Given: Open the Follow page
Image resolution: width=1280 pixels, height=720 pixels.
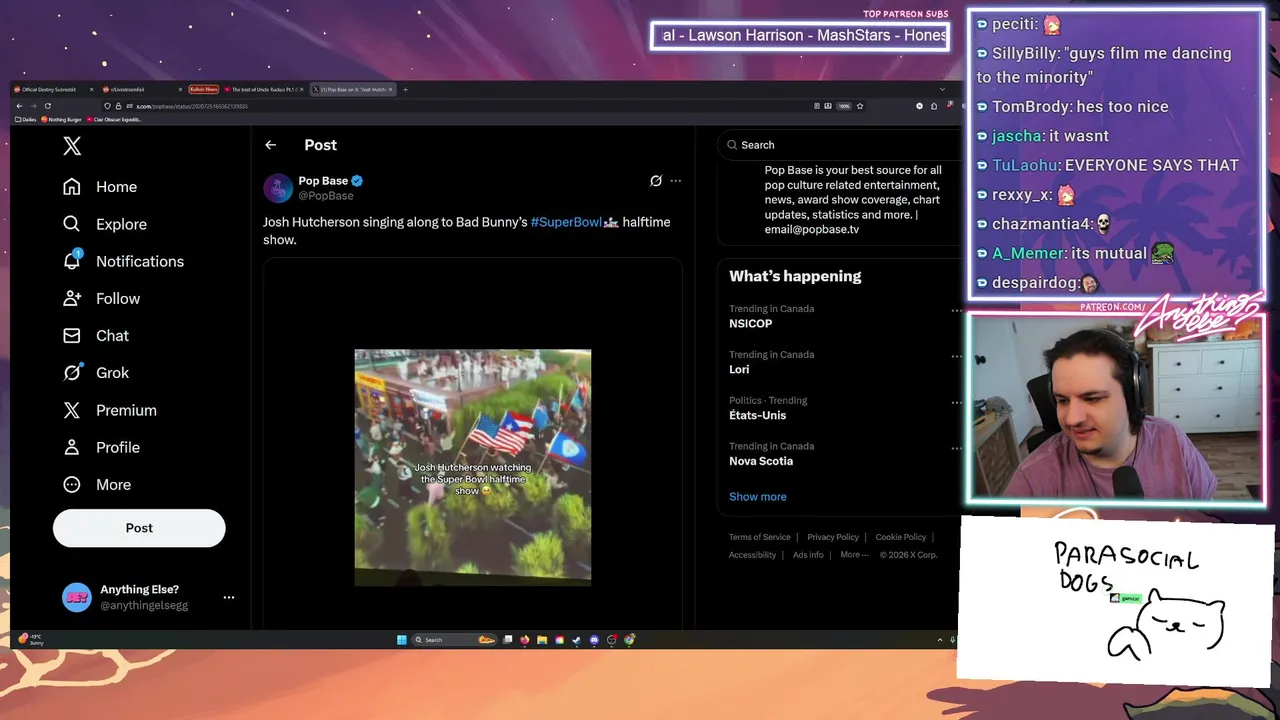Looking at the screenshot, I should point(101,298).
